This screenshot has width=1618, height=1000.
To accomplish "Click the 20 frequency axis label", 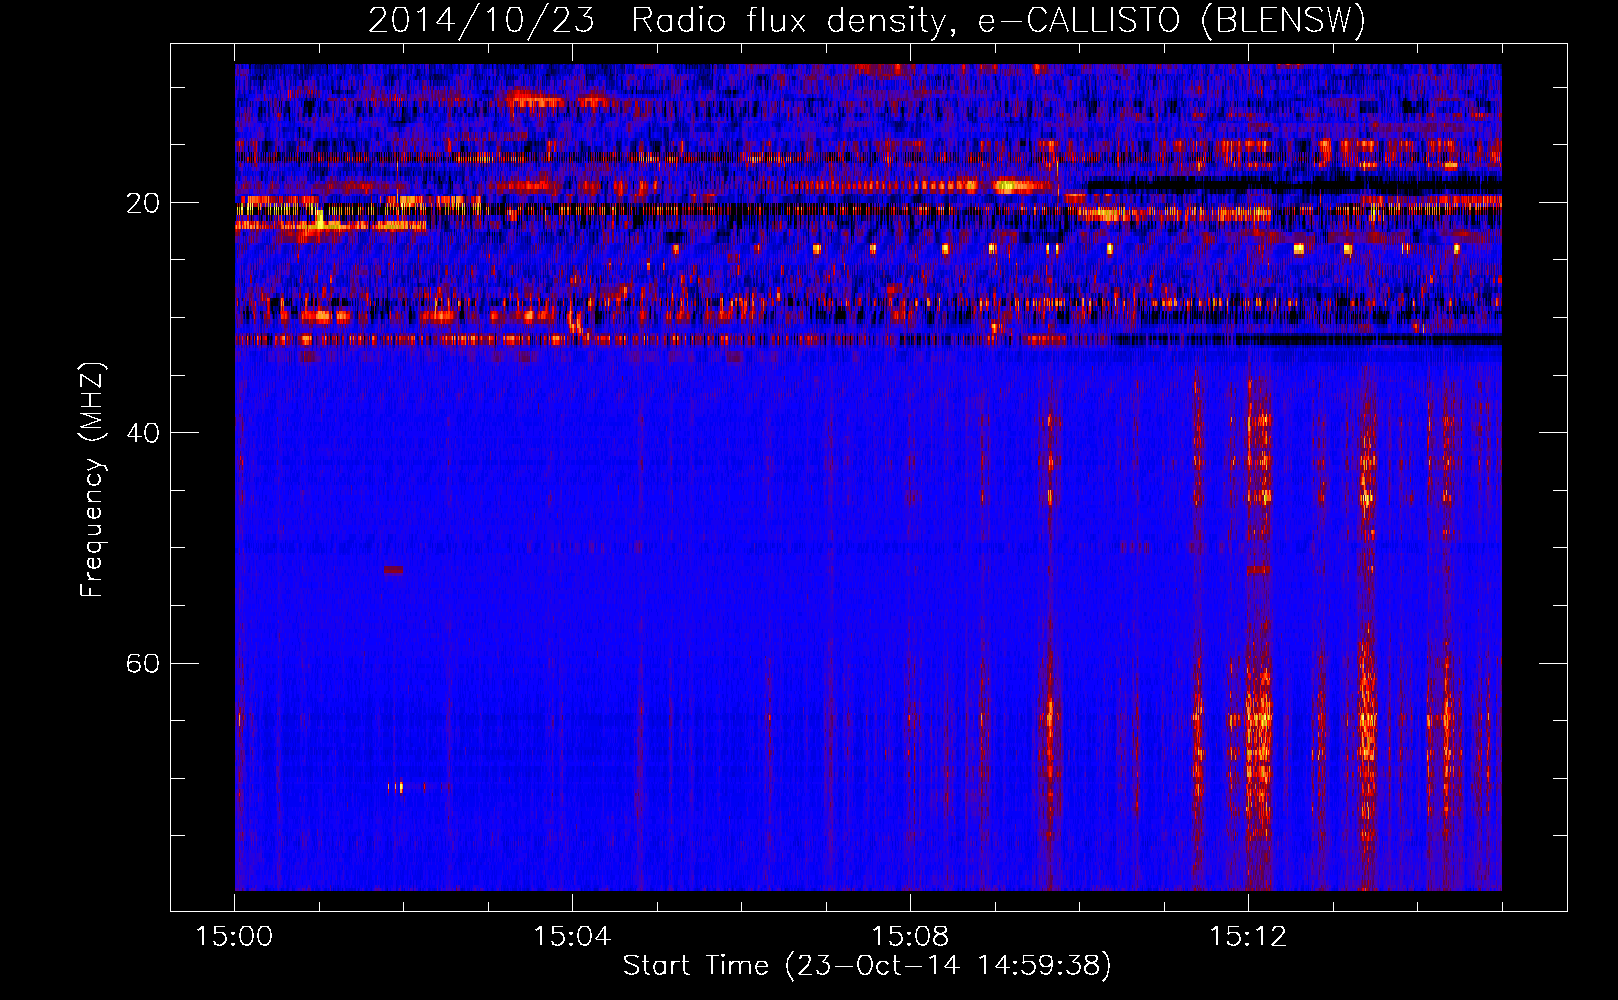I will [142, 203].
